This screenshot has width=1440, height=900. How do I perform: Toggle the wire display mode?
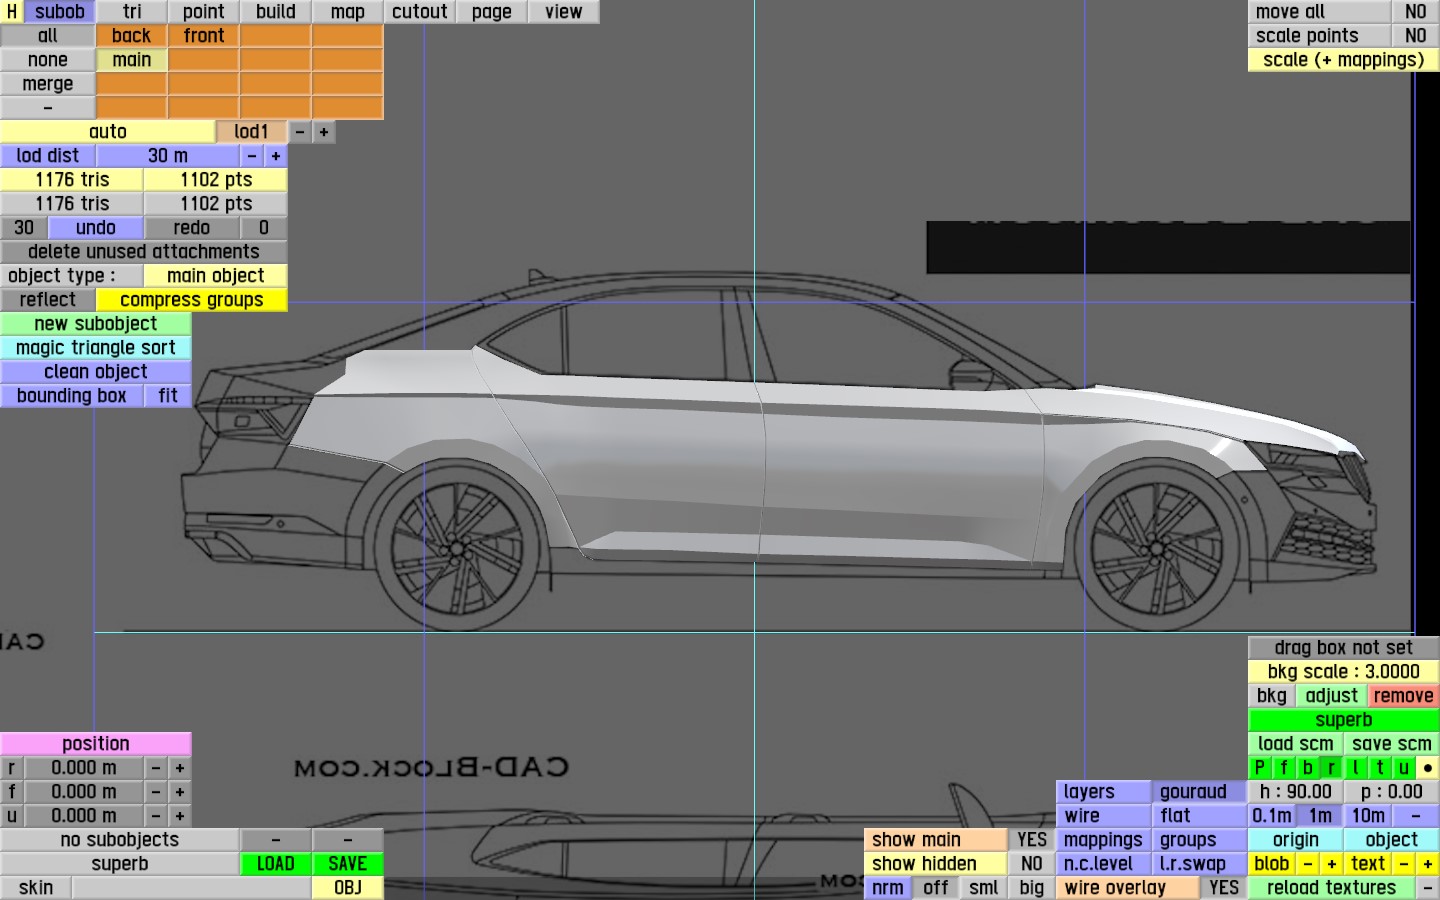pyautogui.click(x=1104, y=816)
